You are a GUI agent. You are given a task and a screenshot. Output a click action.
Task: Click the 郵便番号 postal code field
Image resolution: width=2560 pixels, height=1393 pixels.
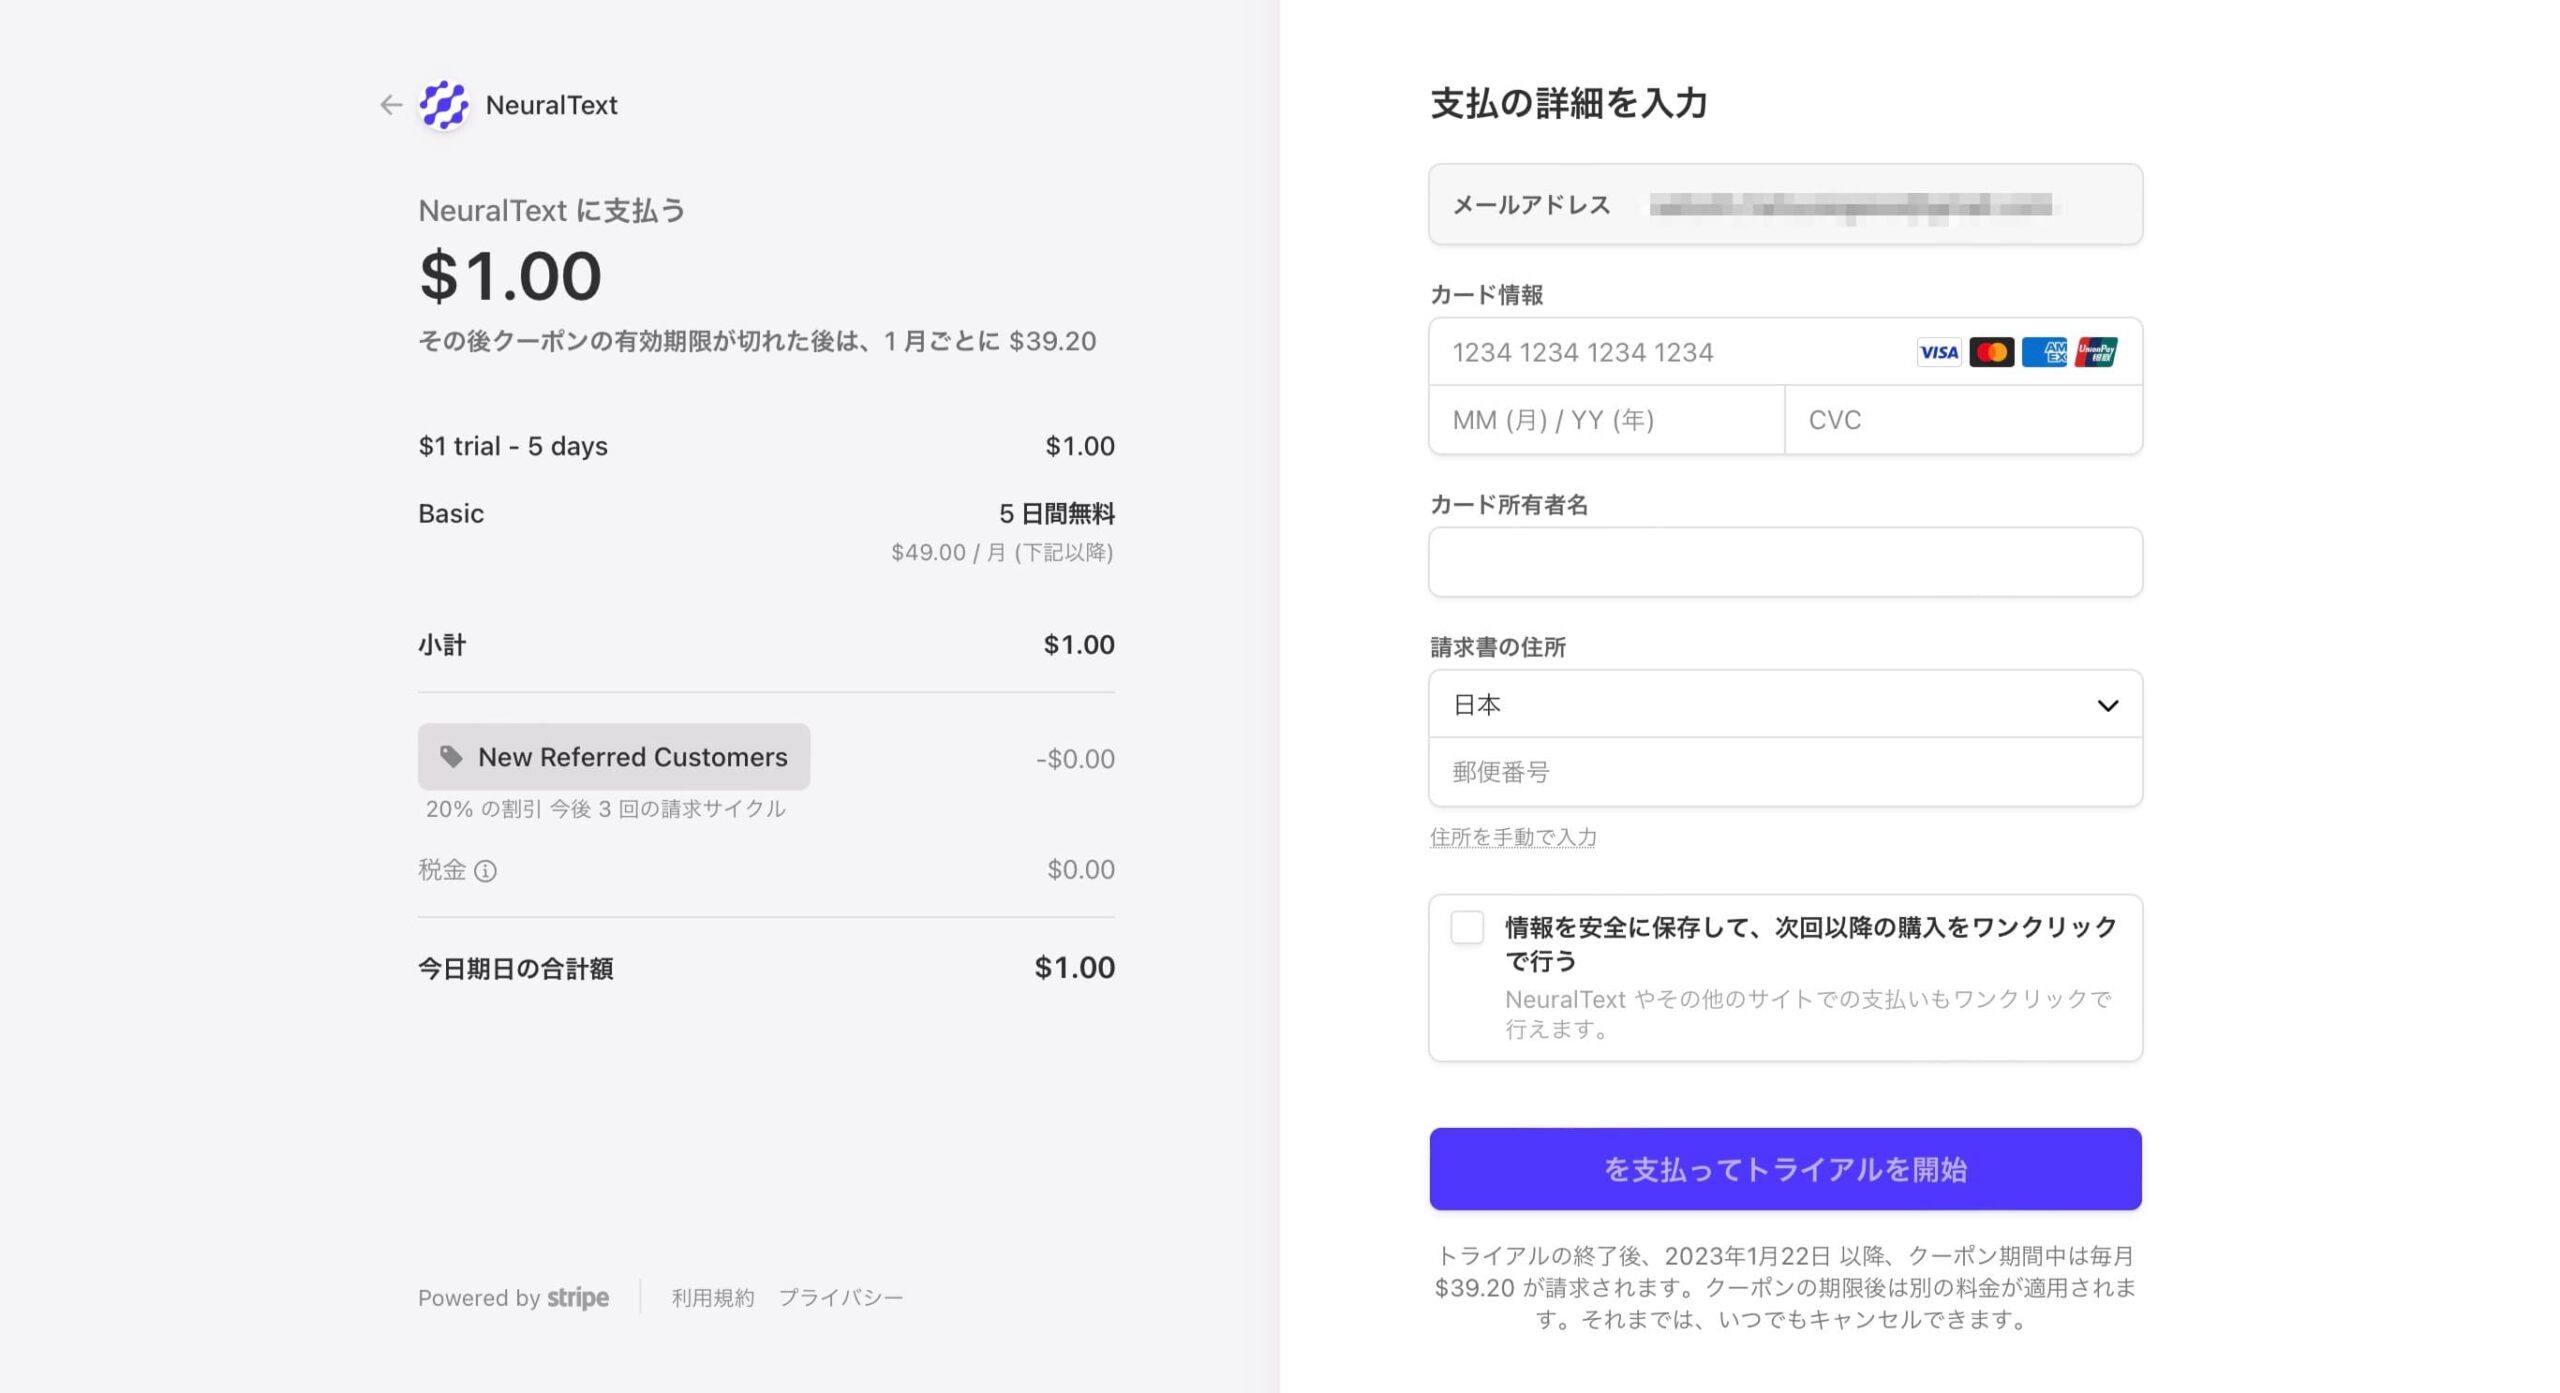pyautogui.click(x=1786, y=771)
